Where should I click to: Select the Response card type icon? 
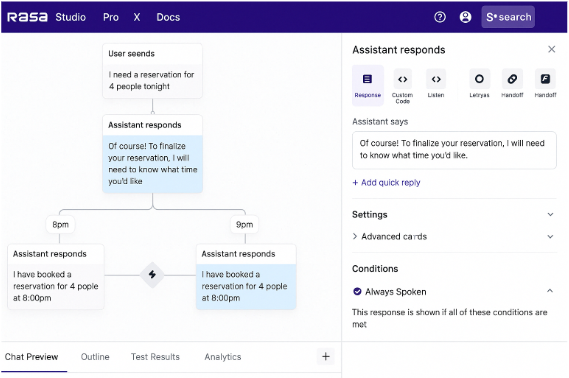(368, 79)
